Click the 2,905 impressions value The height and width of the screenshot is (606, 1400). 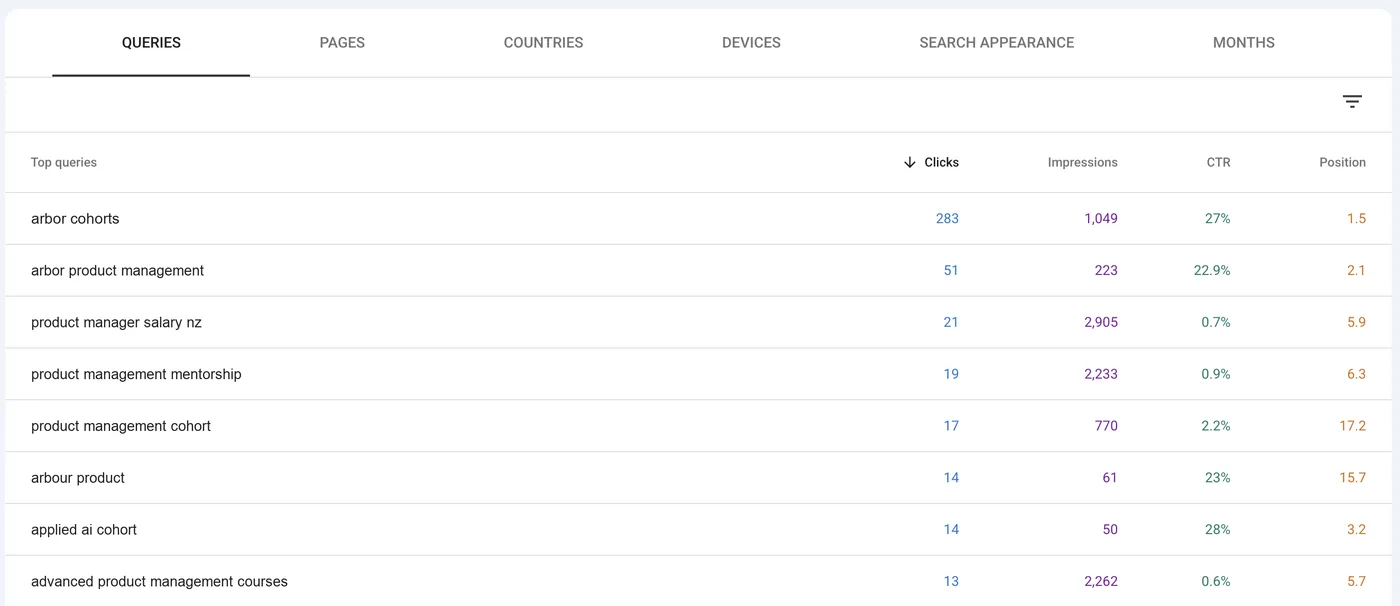(1100, 323)
